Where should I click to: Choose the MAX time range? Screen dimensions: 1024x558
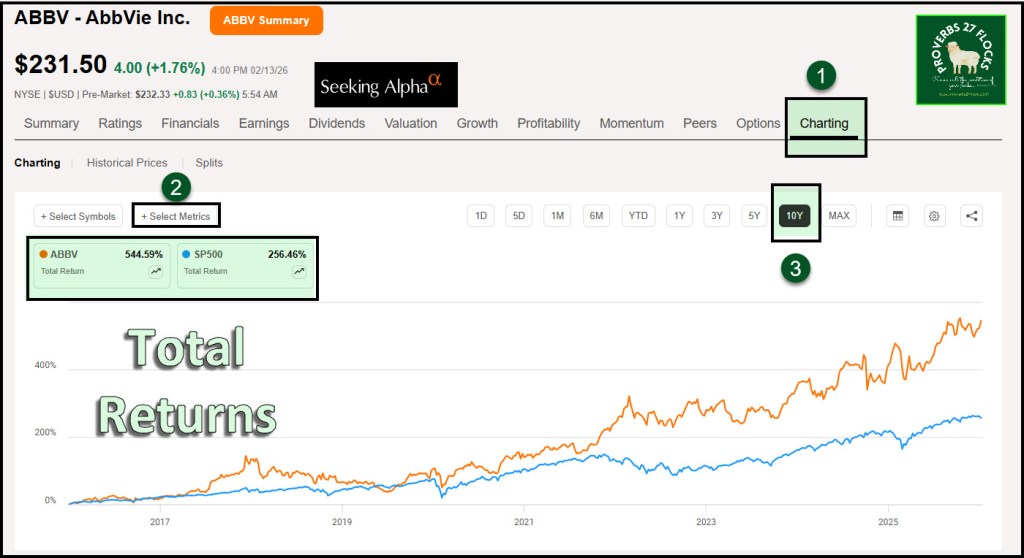click(839, 216)
